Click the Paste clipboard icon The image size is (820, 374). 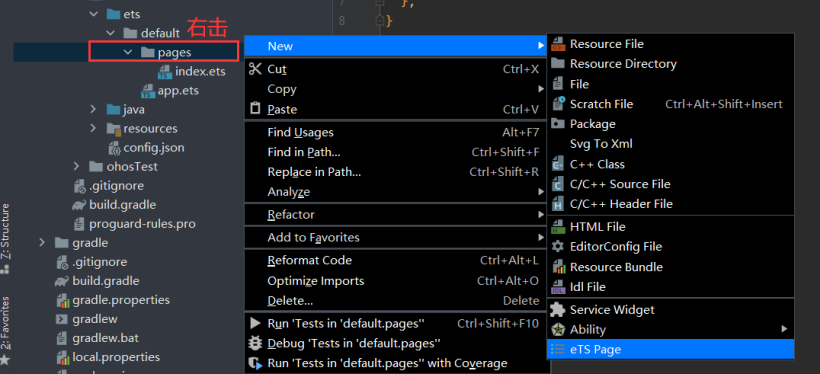point(255,109)
